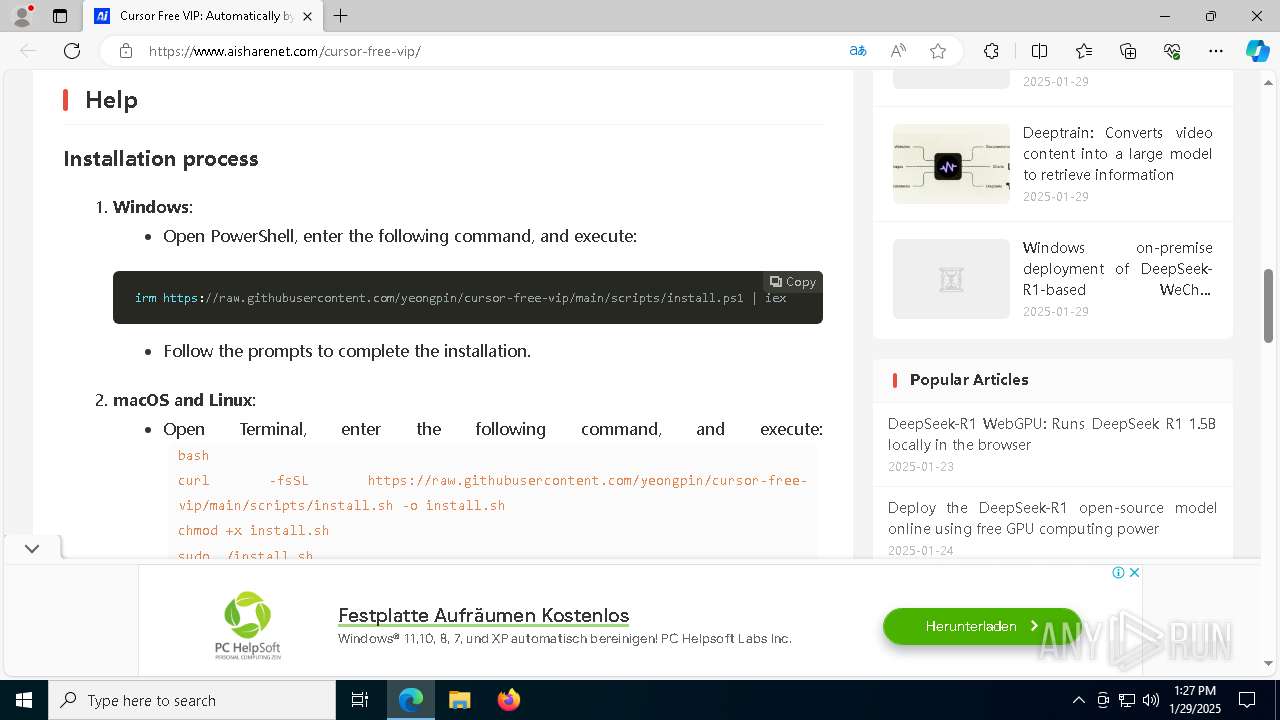Open Collections panel
The height and width of the screenshot is (720, 1280).
(x=1128, y=51)
